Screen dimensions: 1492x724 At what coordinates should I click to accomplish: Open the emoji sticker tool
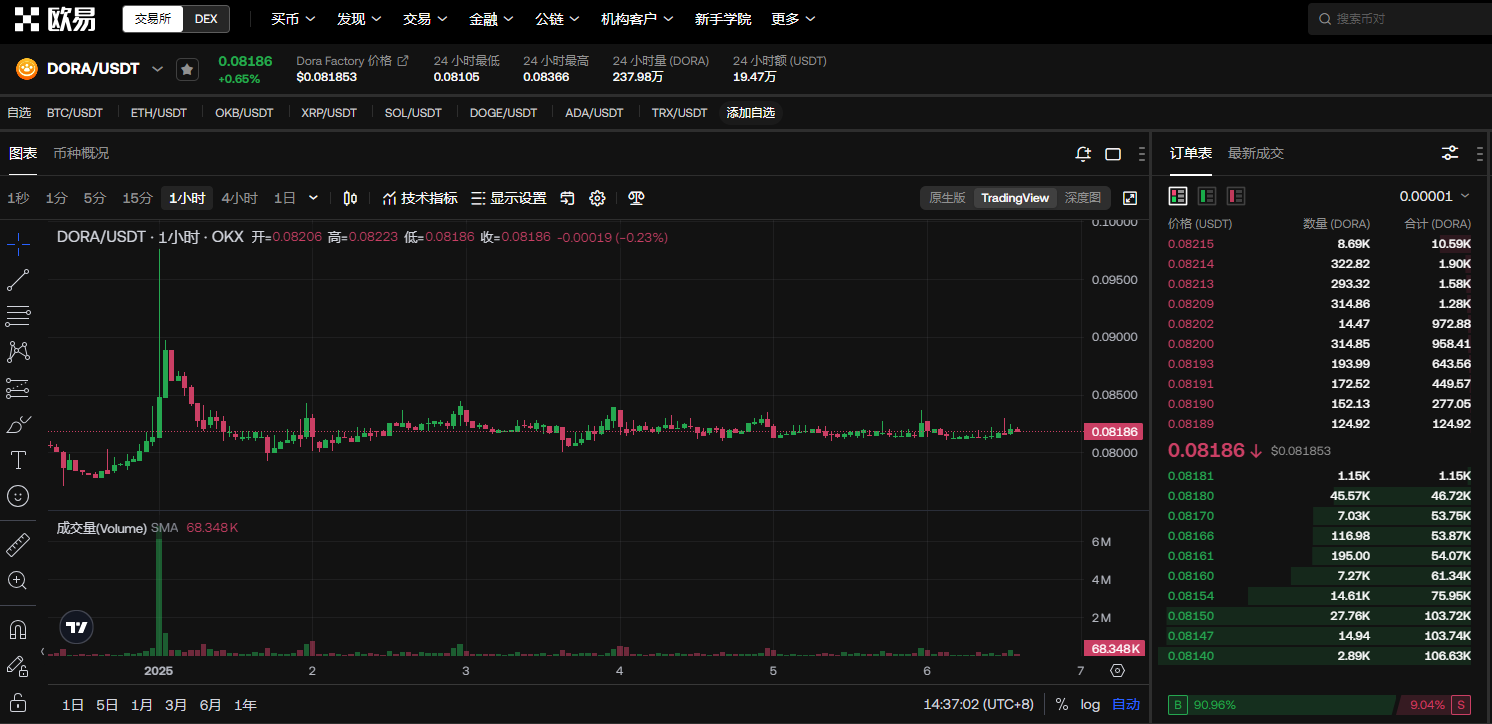click(x=18, y=496)
